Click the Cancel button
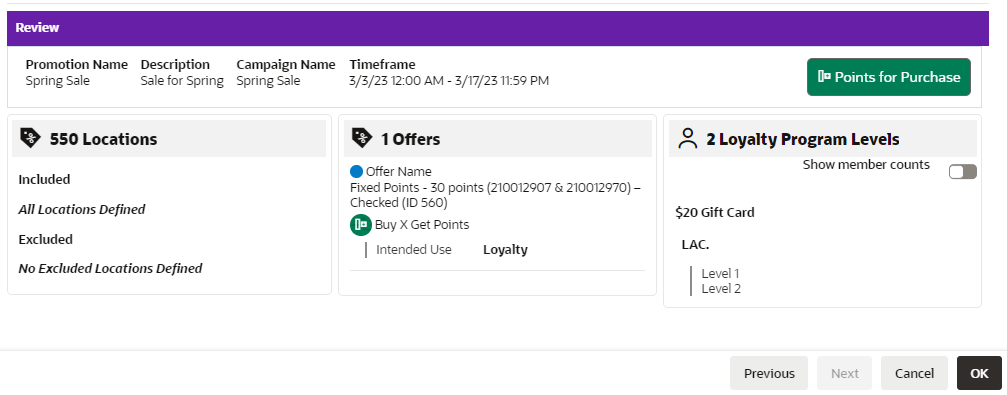1007x395 pixels. pyautogui.click(x=914, y=373)
